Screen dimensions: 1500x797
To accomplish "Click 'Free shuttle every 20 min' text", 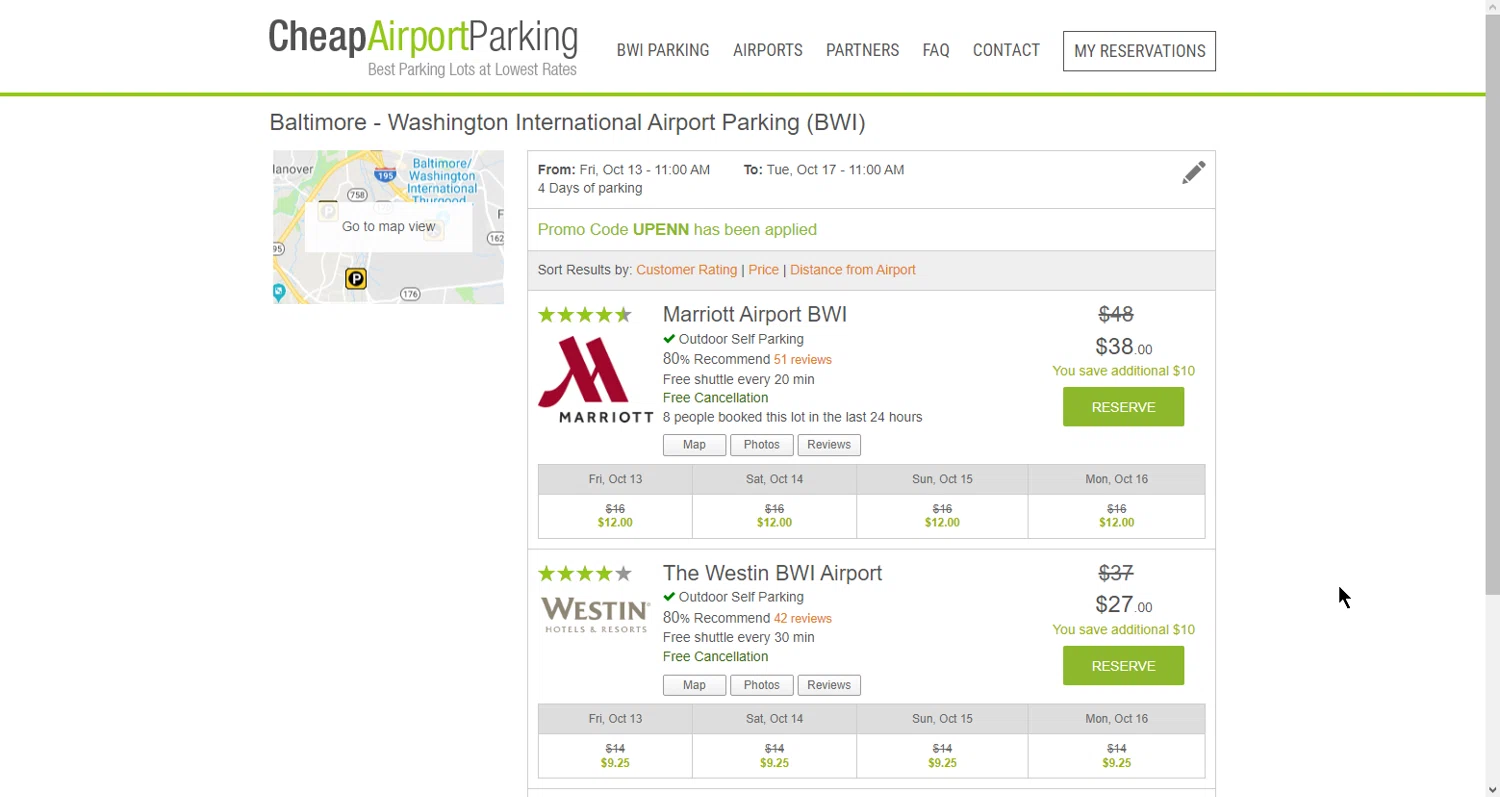I will pyautogui.click(x=739, y=380).
